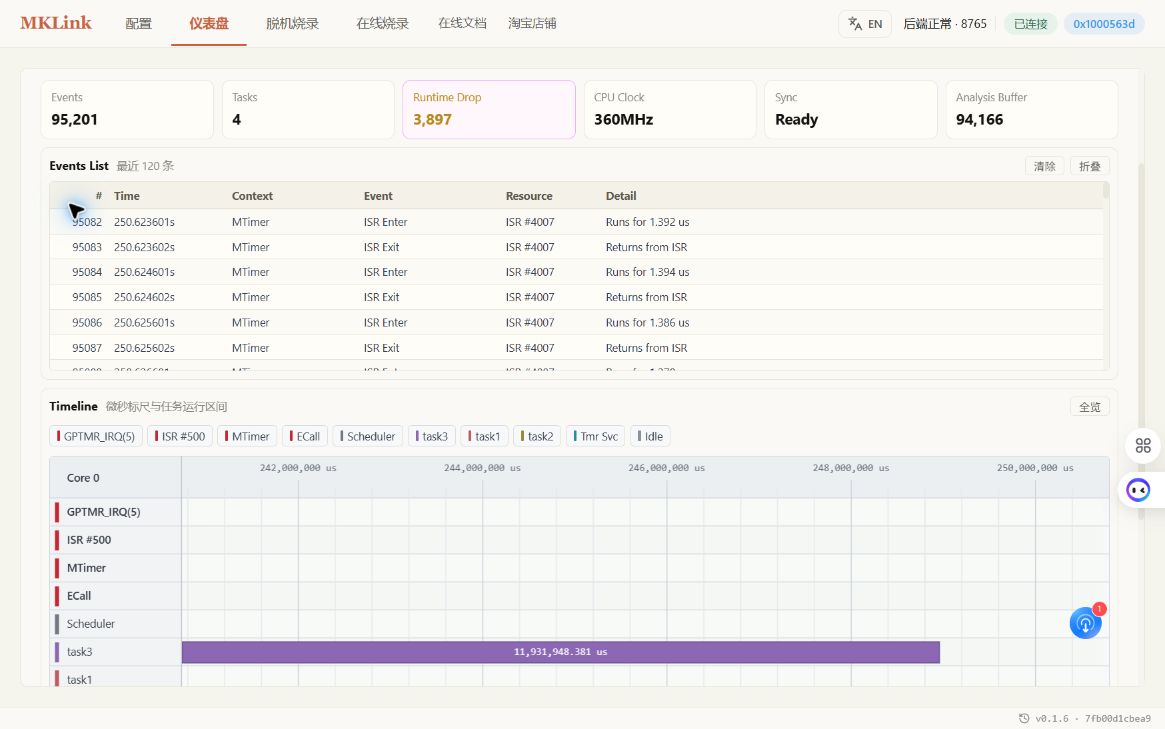Toggle the Idle legend chip

point(650,436)
